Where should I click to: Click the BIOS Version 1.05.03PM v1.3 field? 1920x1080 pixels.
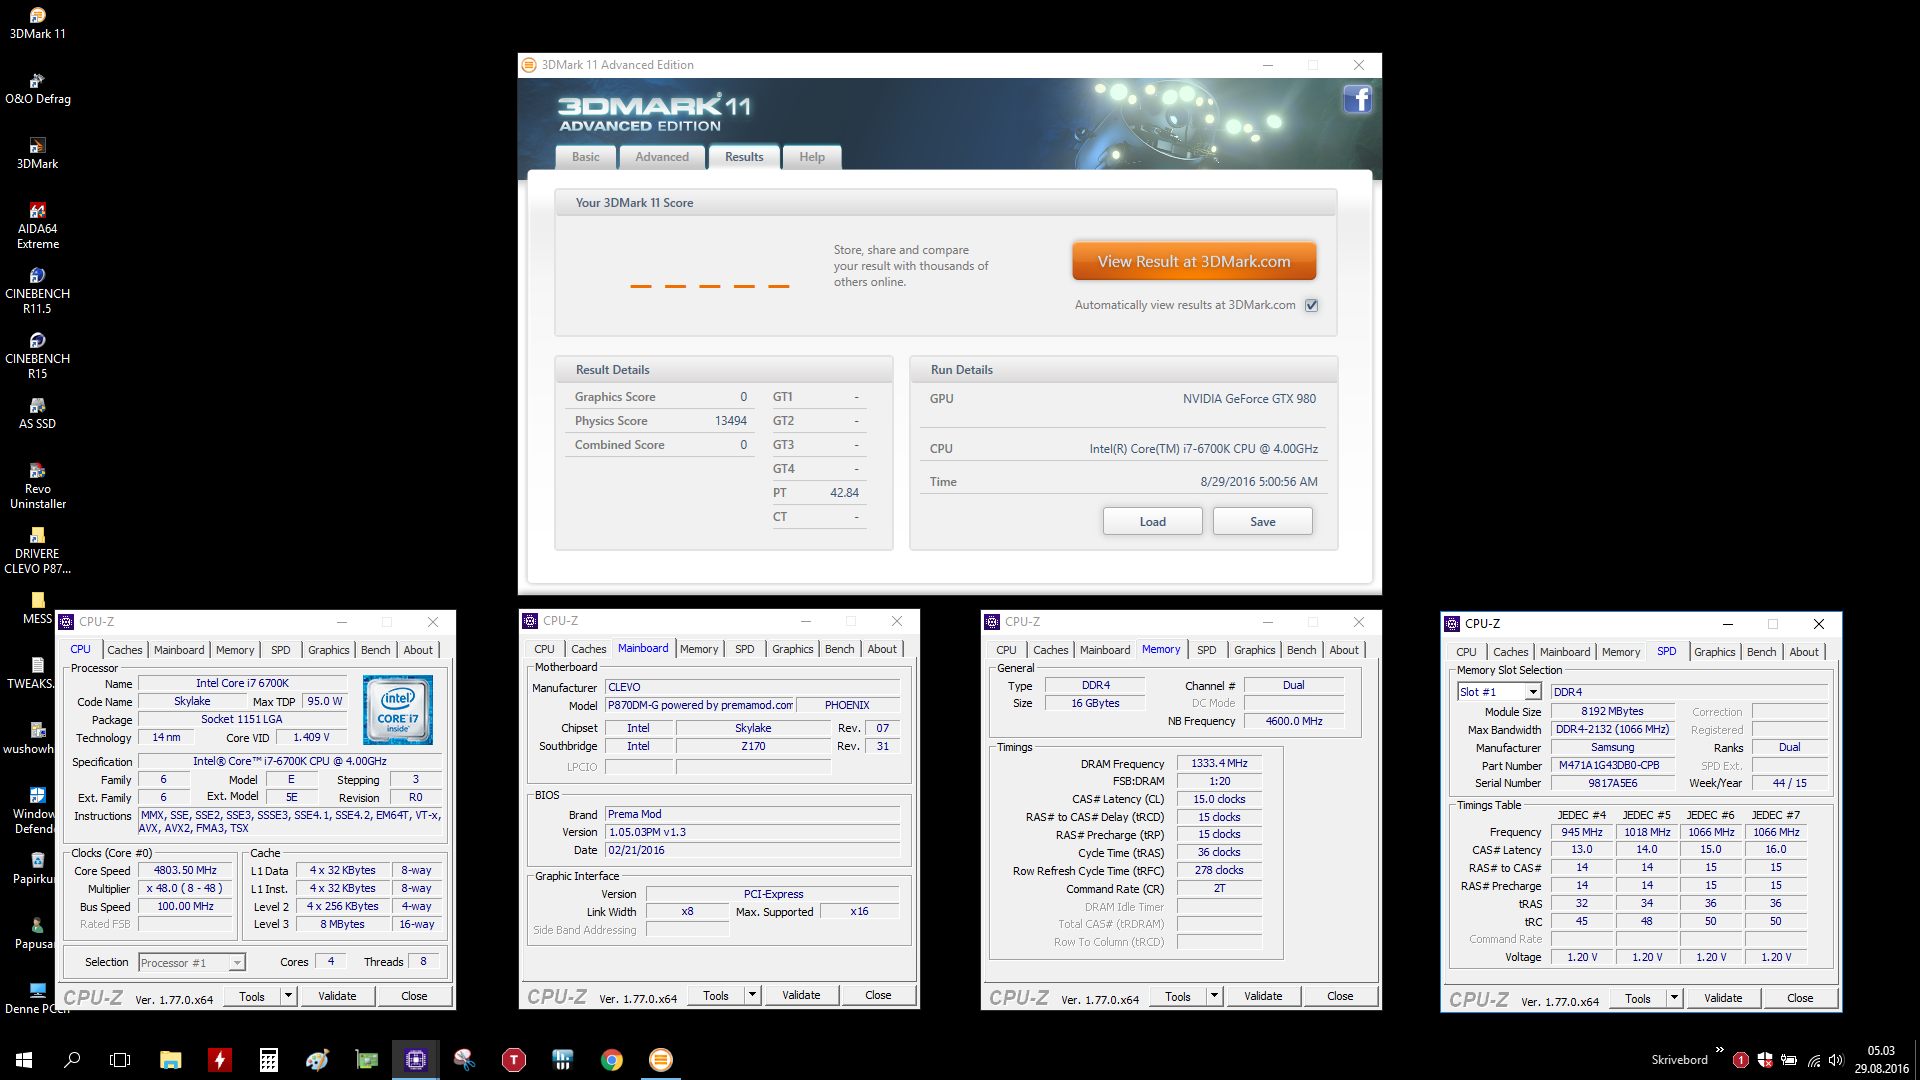tap(753, 832)
